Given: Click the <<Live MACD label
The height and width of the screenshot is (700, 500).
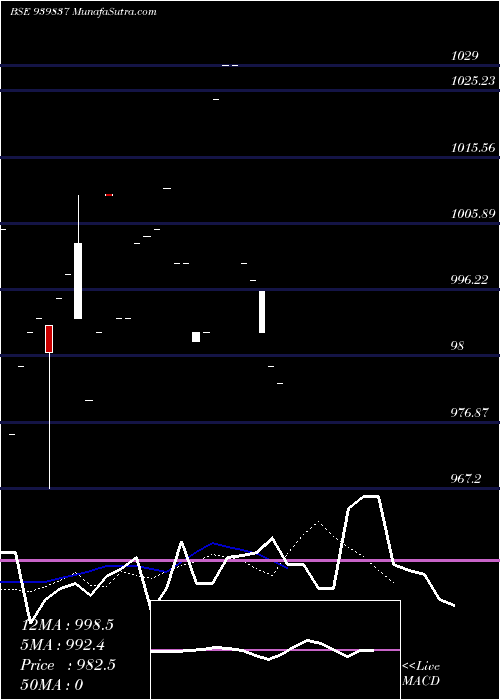Looking at the screenshot, I should (421, 673).
